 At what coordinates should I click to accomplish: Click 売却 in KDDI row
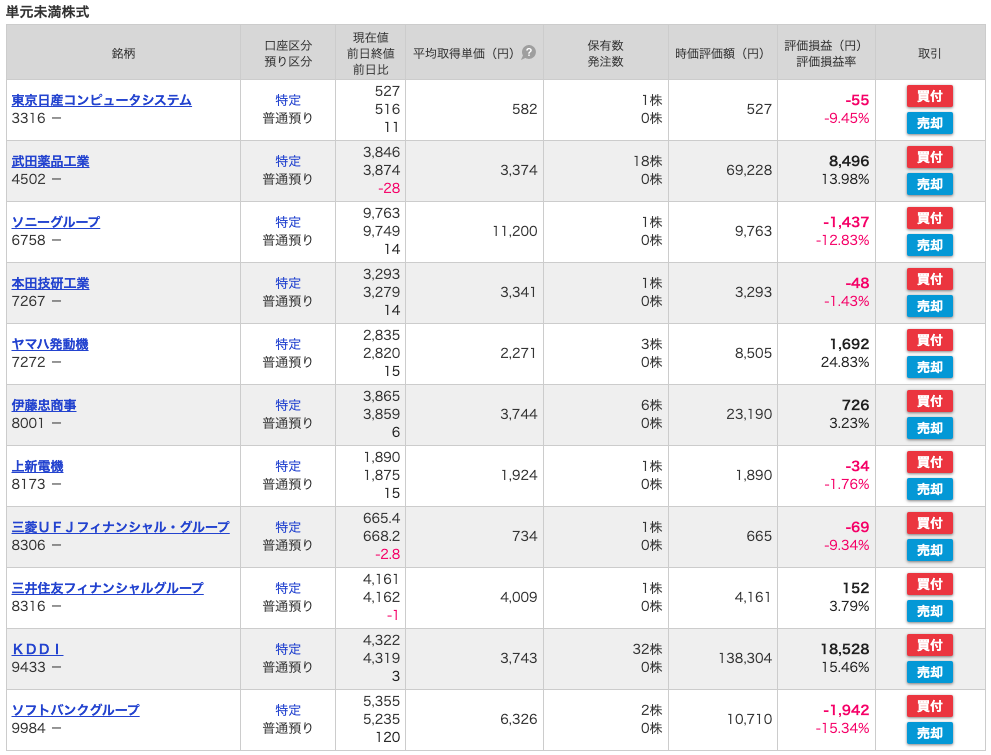point(930,672)
